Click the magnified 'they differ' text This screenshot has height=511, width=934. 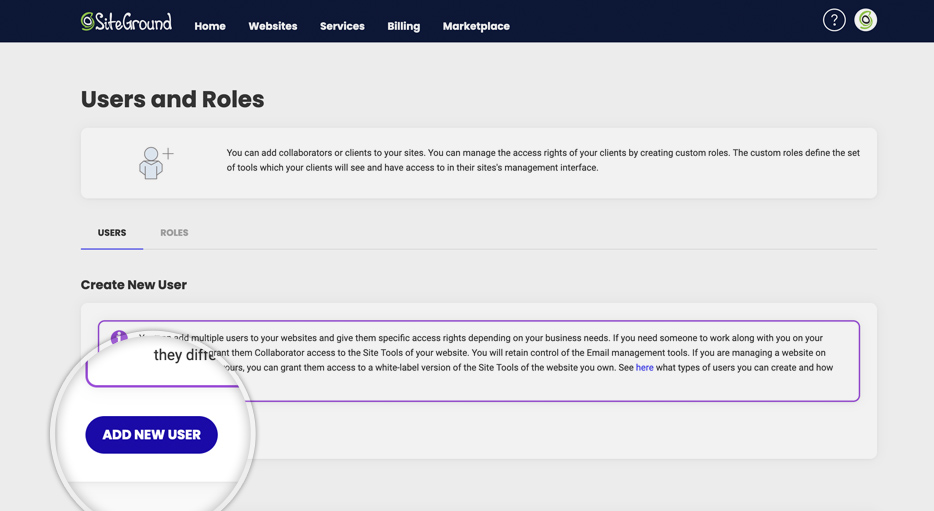point(184,355)
